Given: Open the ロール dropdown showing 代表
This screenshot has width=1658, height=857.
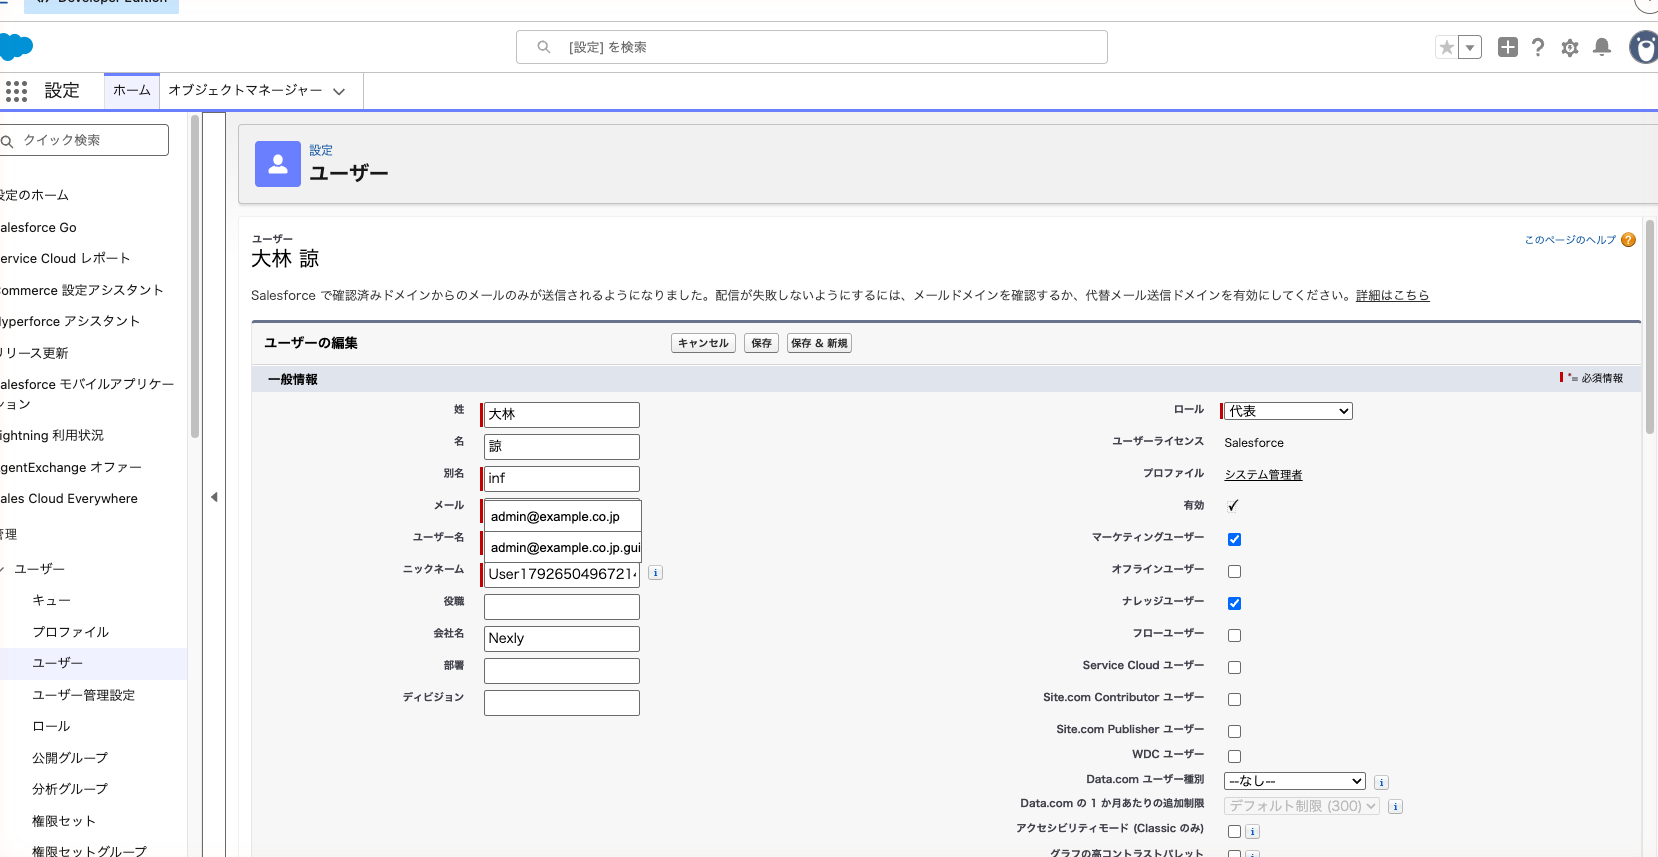Looking at the screenshot, I should tap(1288, 411).
